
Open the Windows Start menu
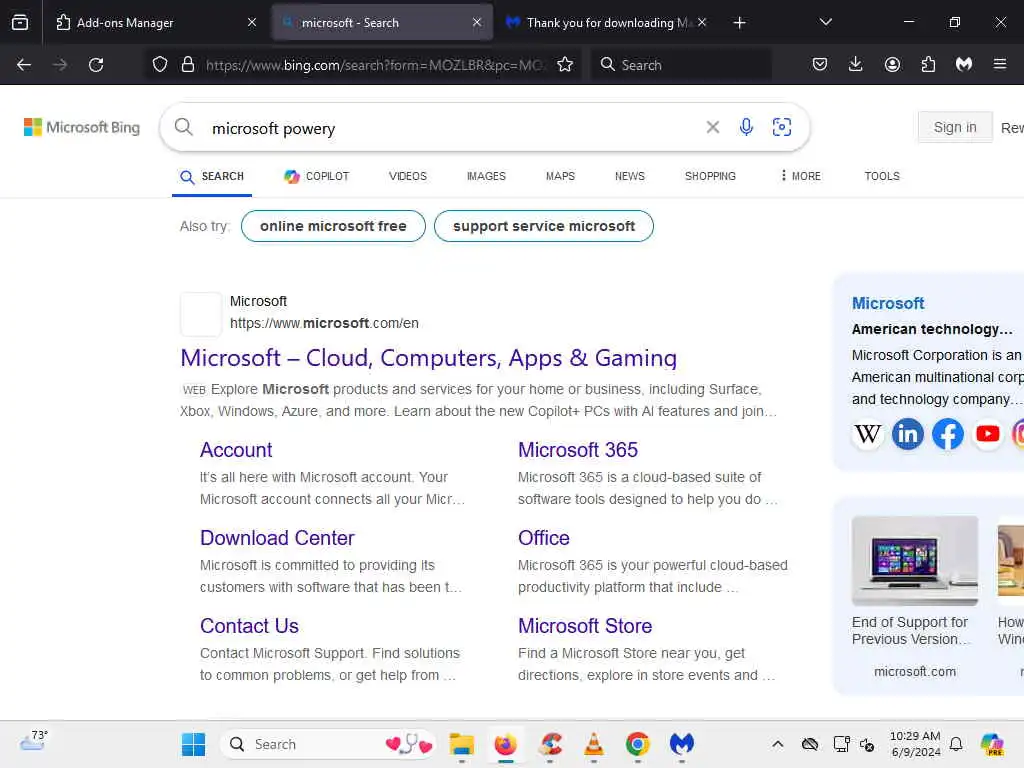tap(193, 744)
